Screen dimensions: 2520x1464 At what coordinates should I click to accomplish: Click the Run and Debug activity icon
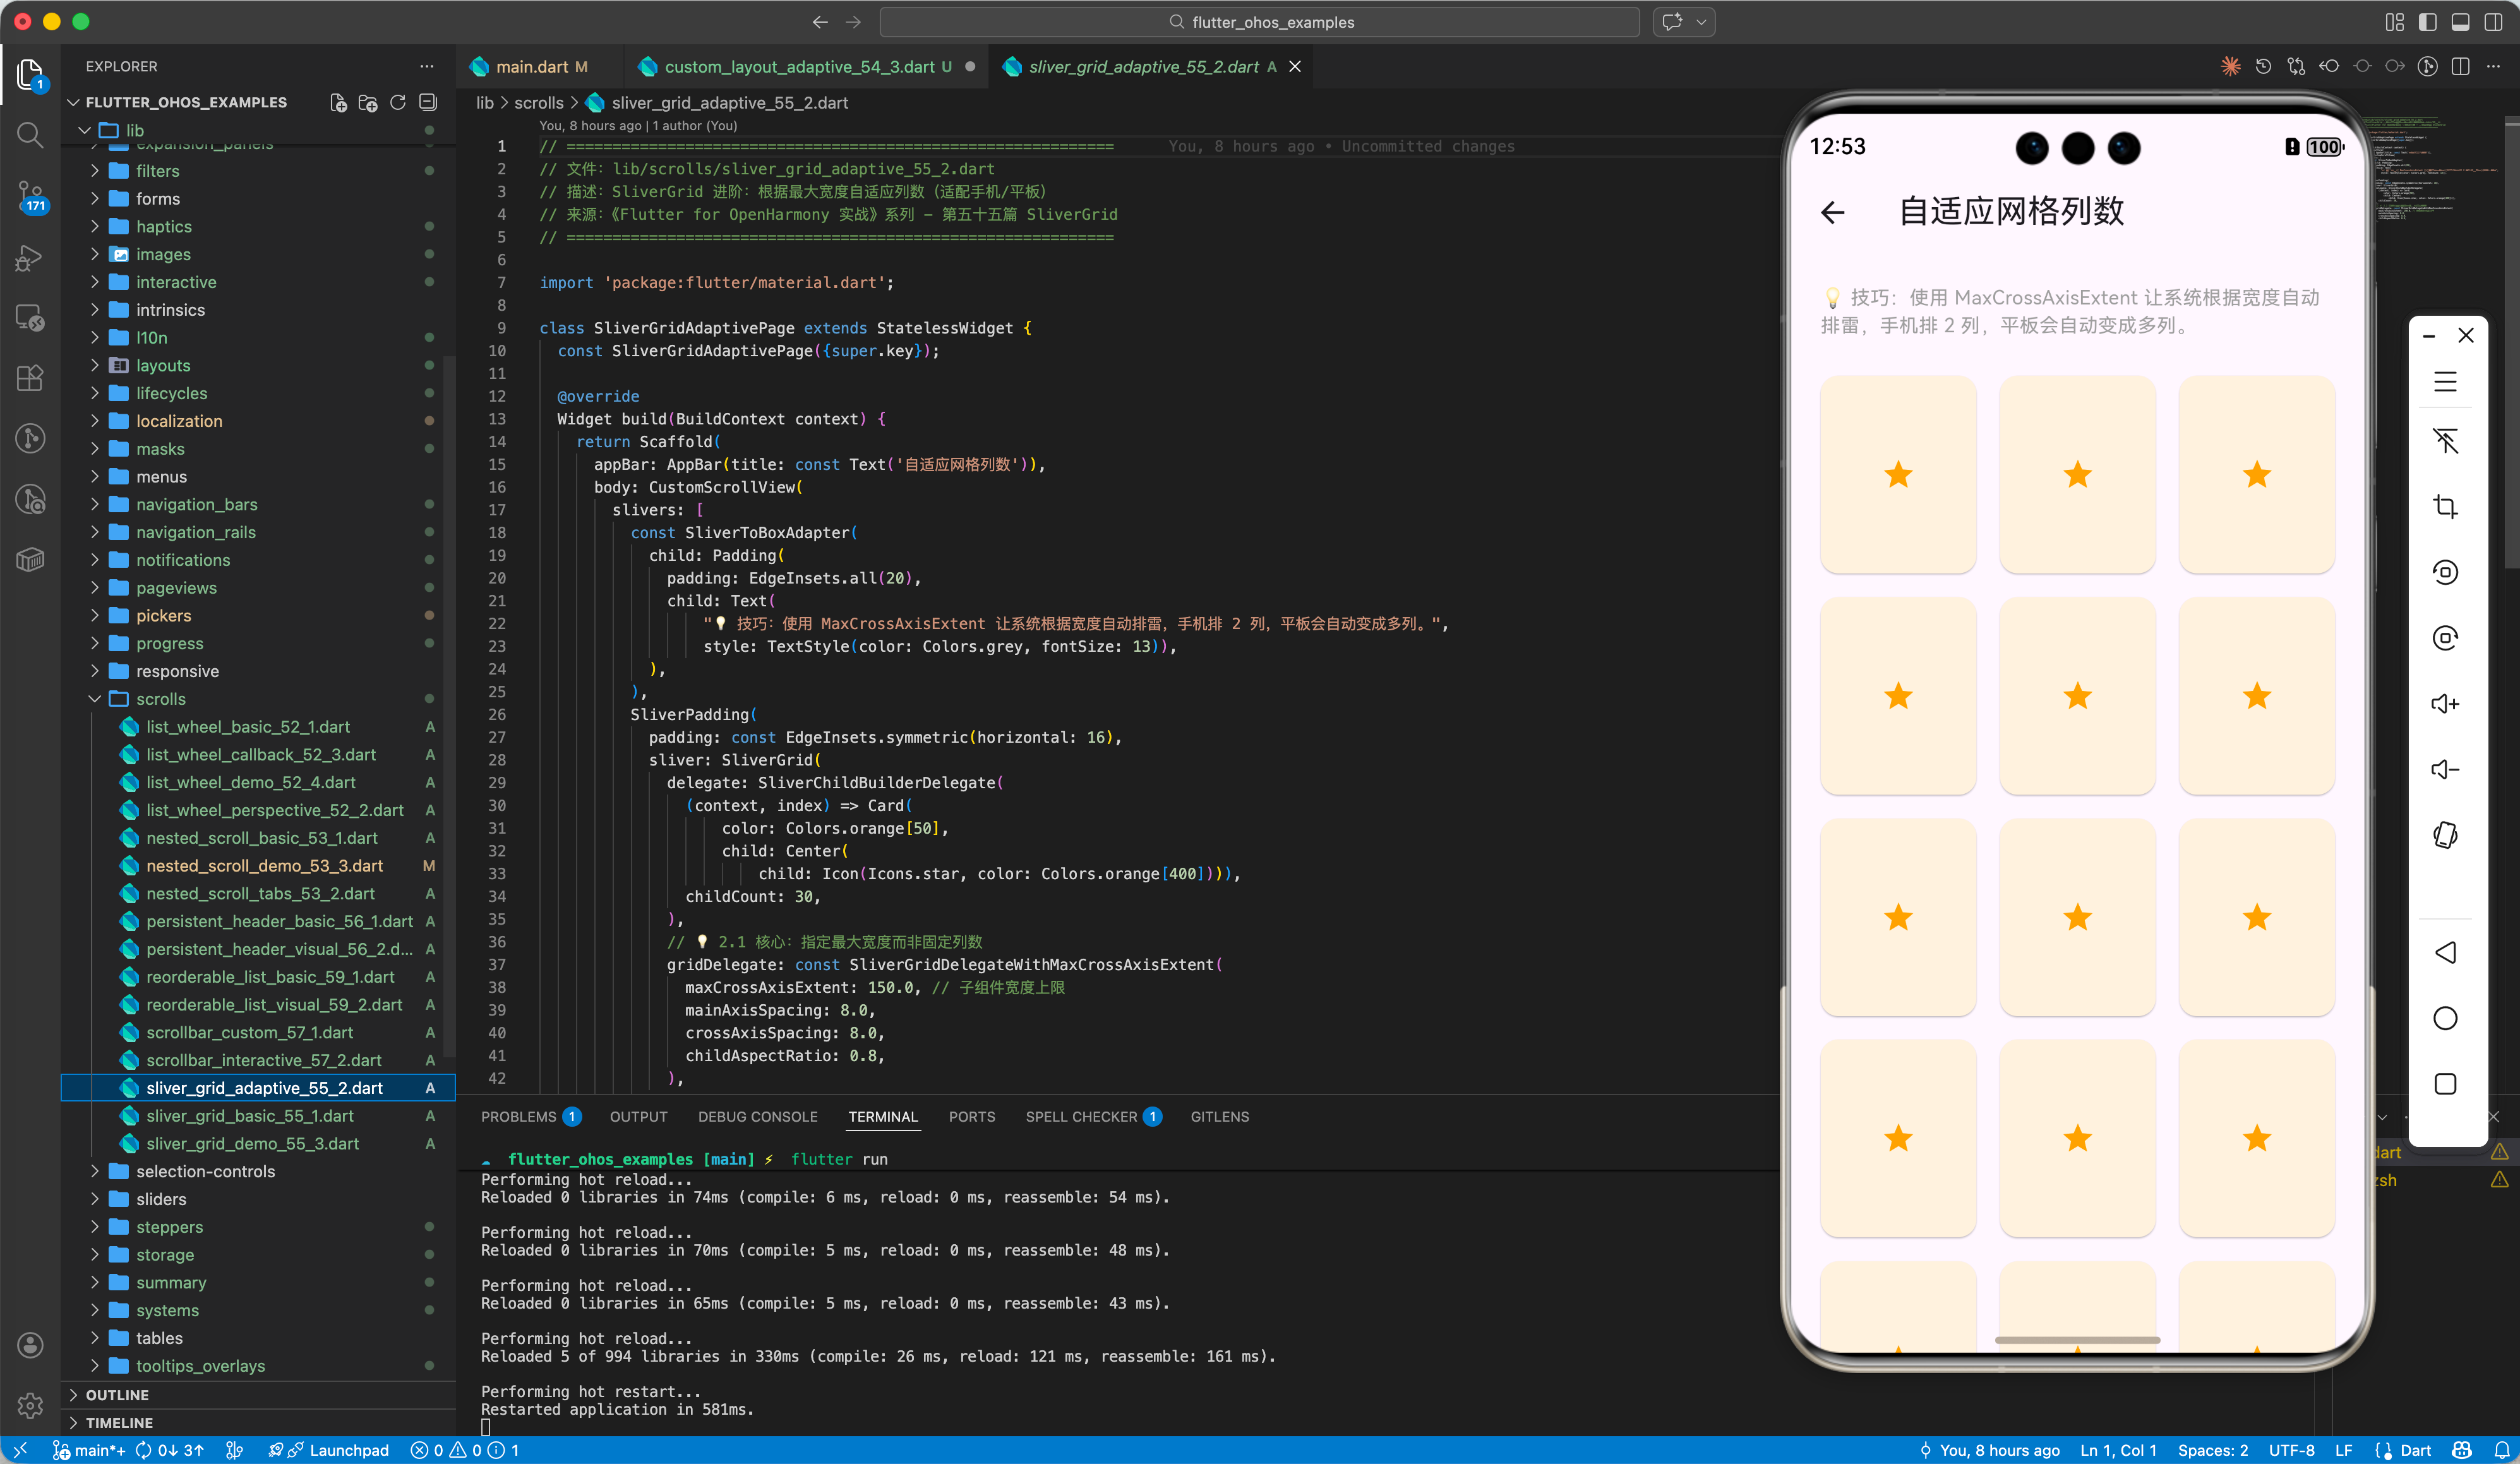[x=30, y=258]
